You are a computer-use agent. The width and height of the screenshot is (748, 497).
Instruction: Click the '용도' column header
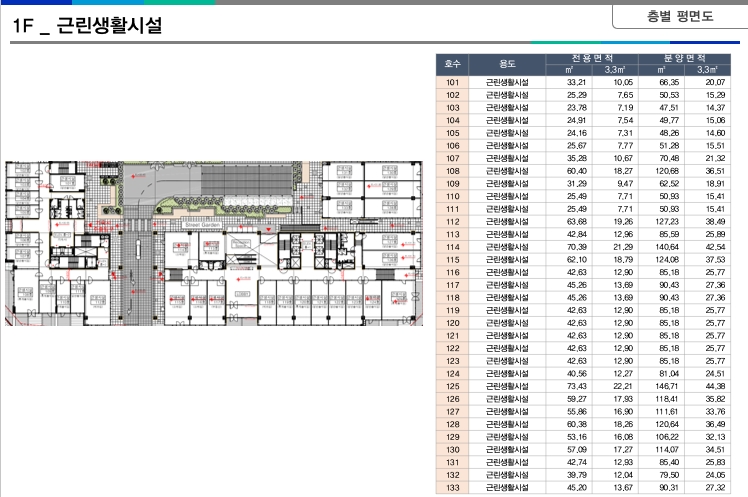point(507,64)
